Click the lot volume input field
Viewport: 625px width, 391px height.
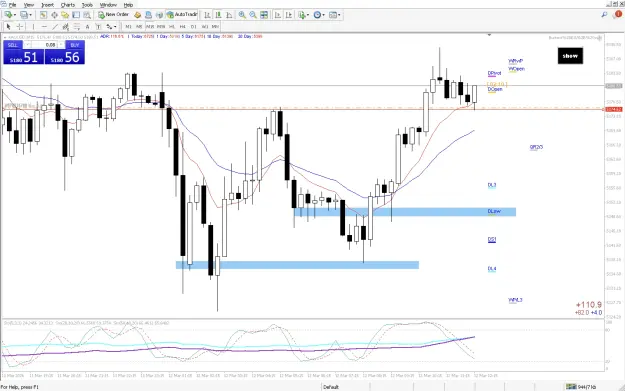[44, 45]
